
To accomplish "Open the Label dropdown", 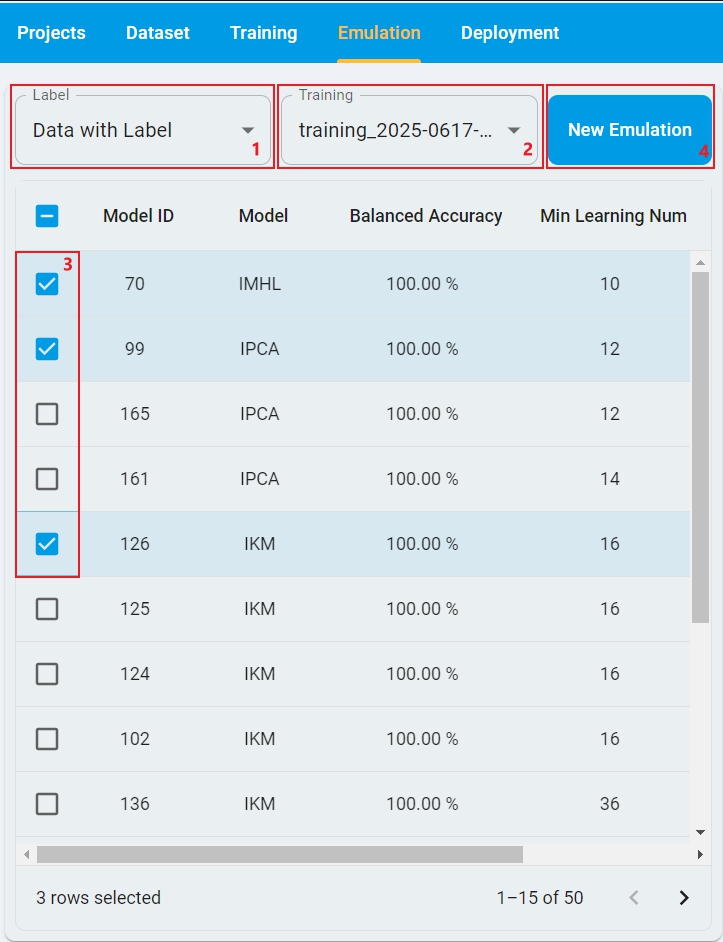I will pyautogui.click(x=142, y=130).
